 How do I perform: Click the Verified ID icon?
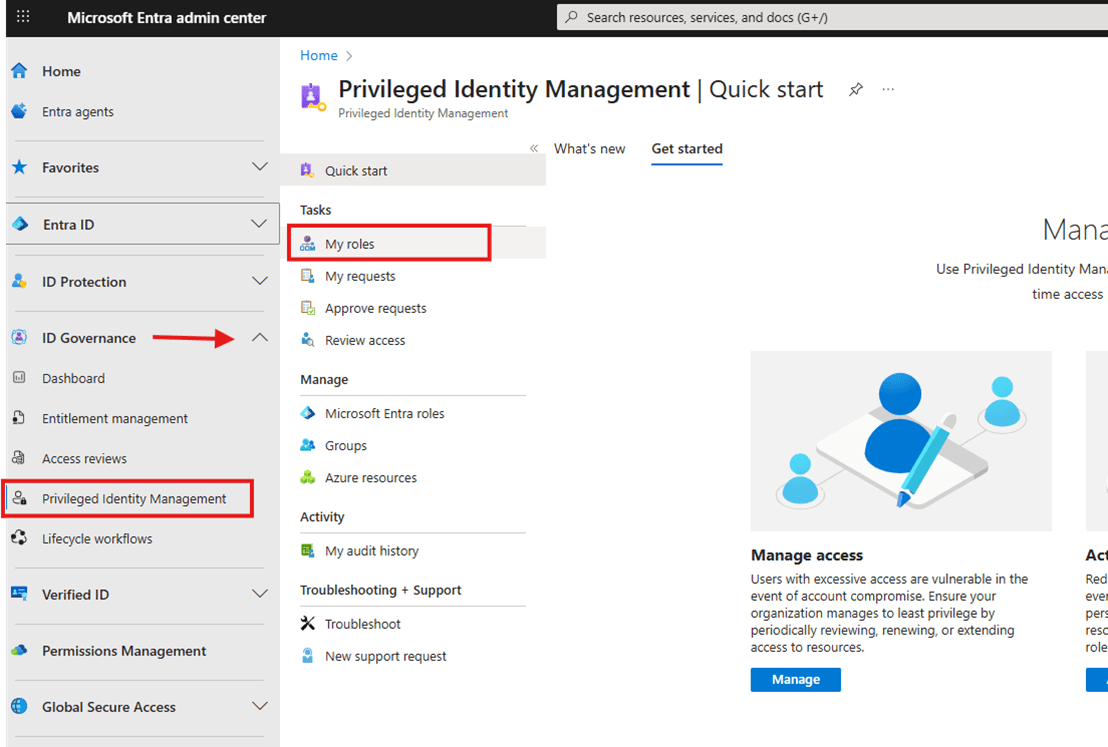[x=19, y=594]
